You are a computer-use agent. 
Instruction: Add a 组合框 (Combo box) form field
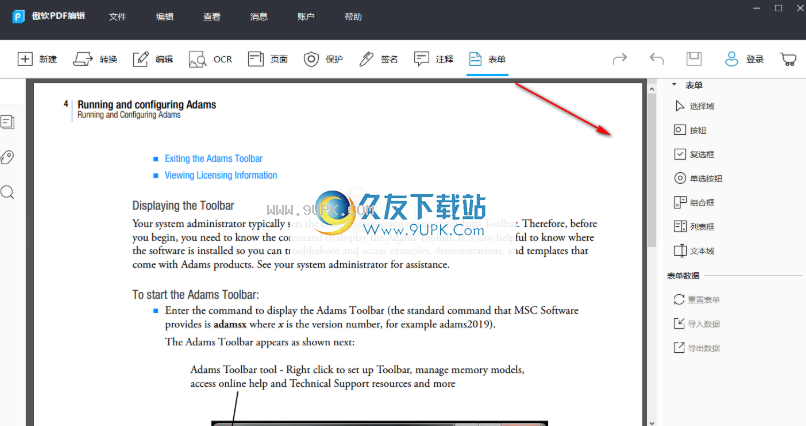pyautogui.click(x=694, y=202)
